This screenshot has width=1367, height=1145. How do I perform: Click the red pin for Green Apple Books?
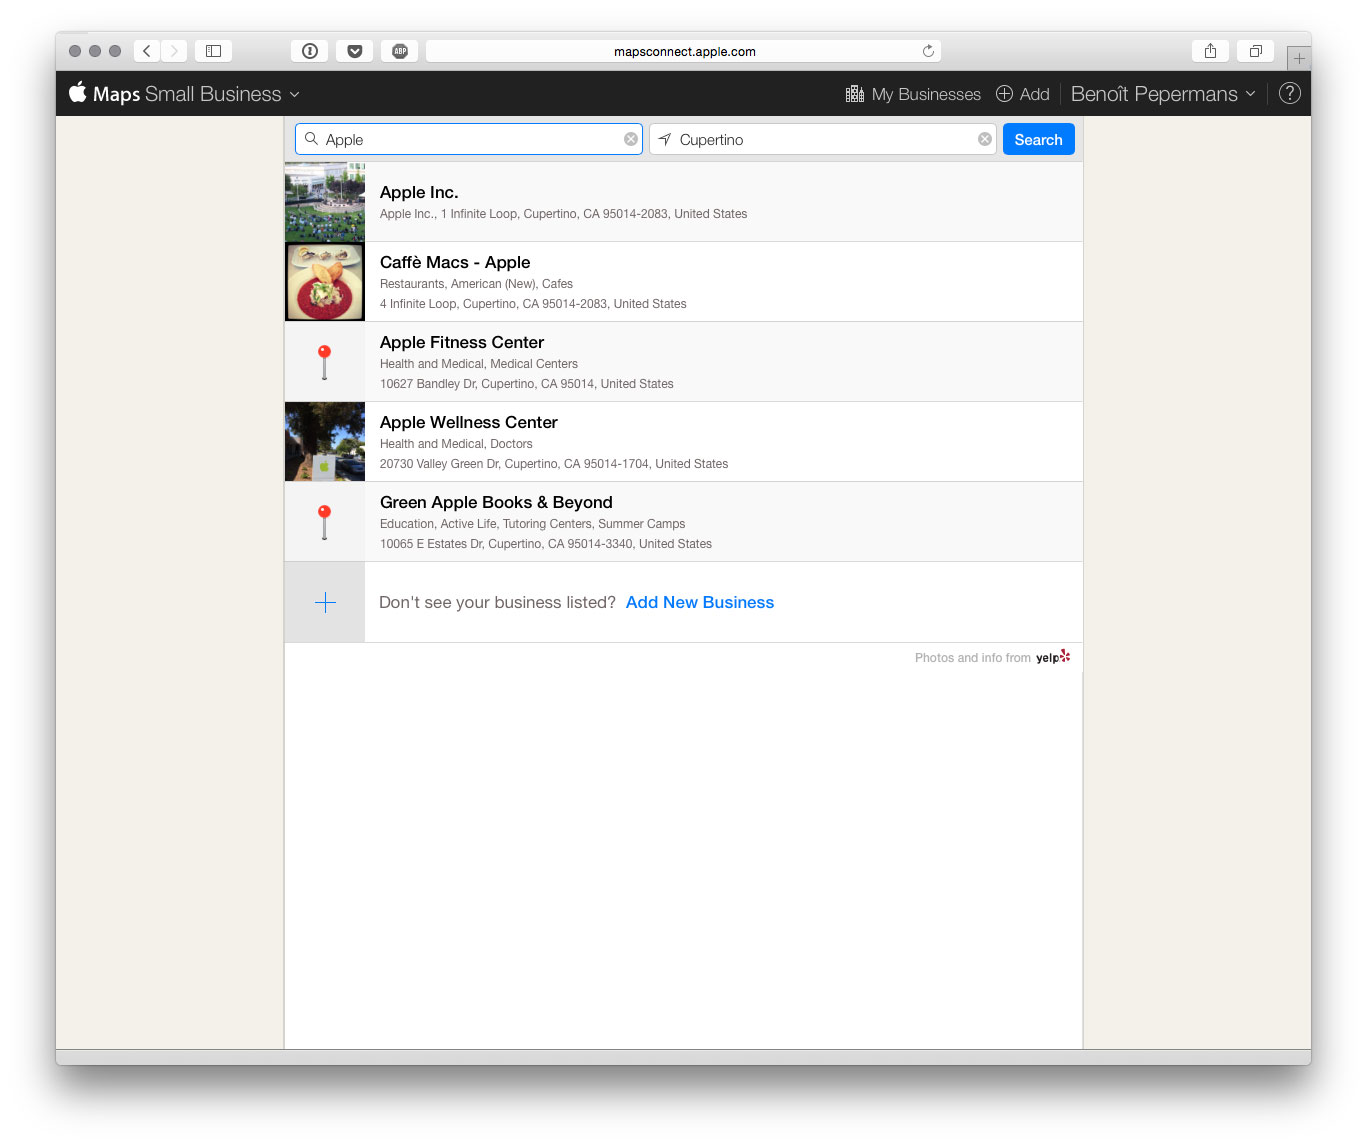click(x=324, y=522)
